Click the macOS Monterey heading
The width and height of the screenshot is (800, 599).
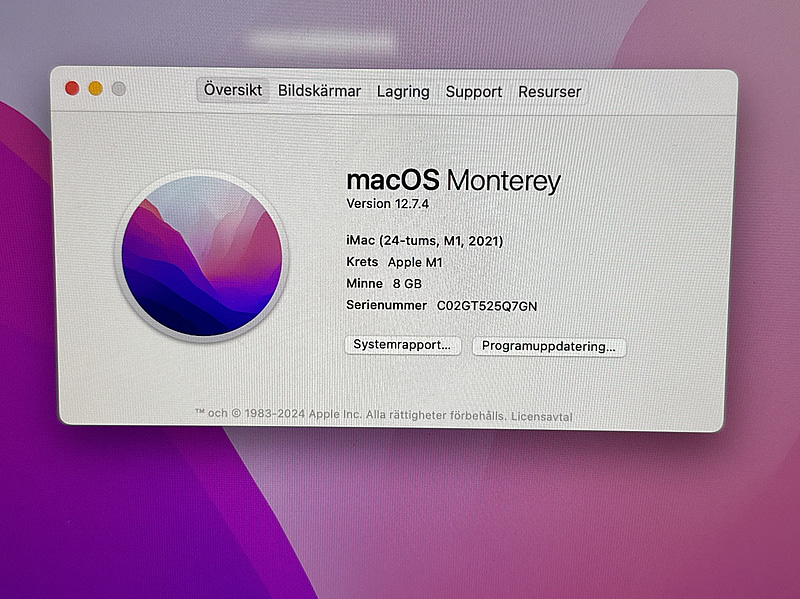click(454, 181)
